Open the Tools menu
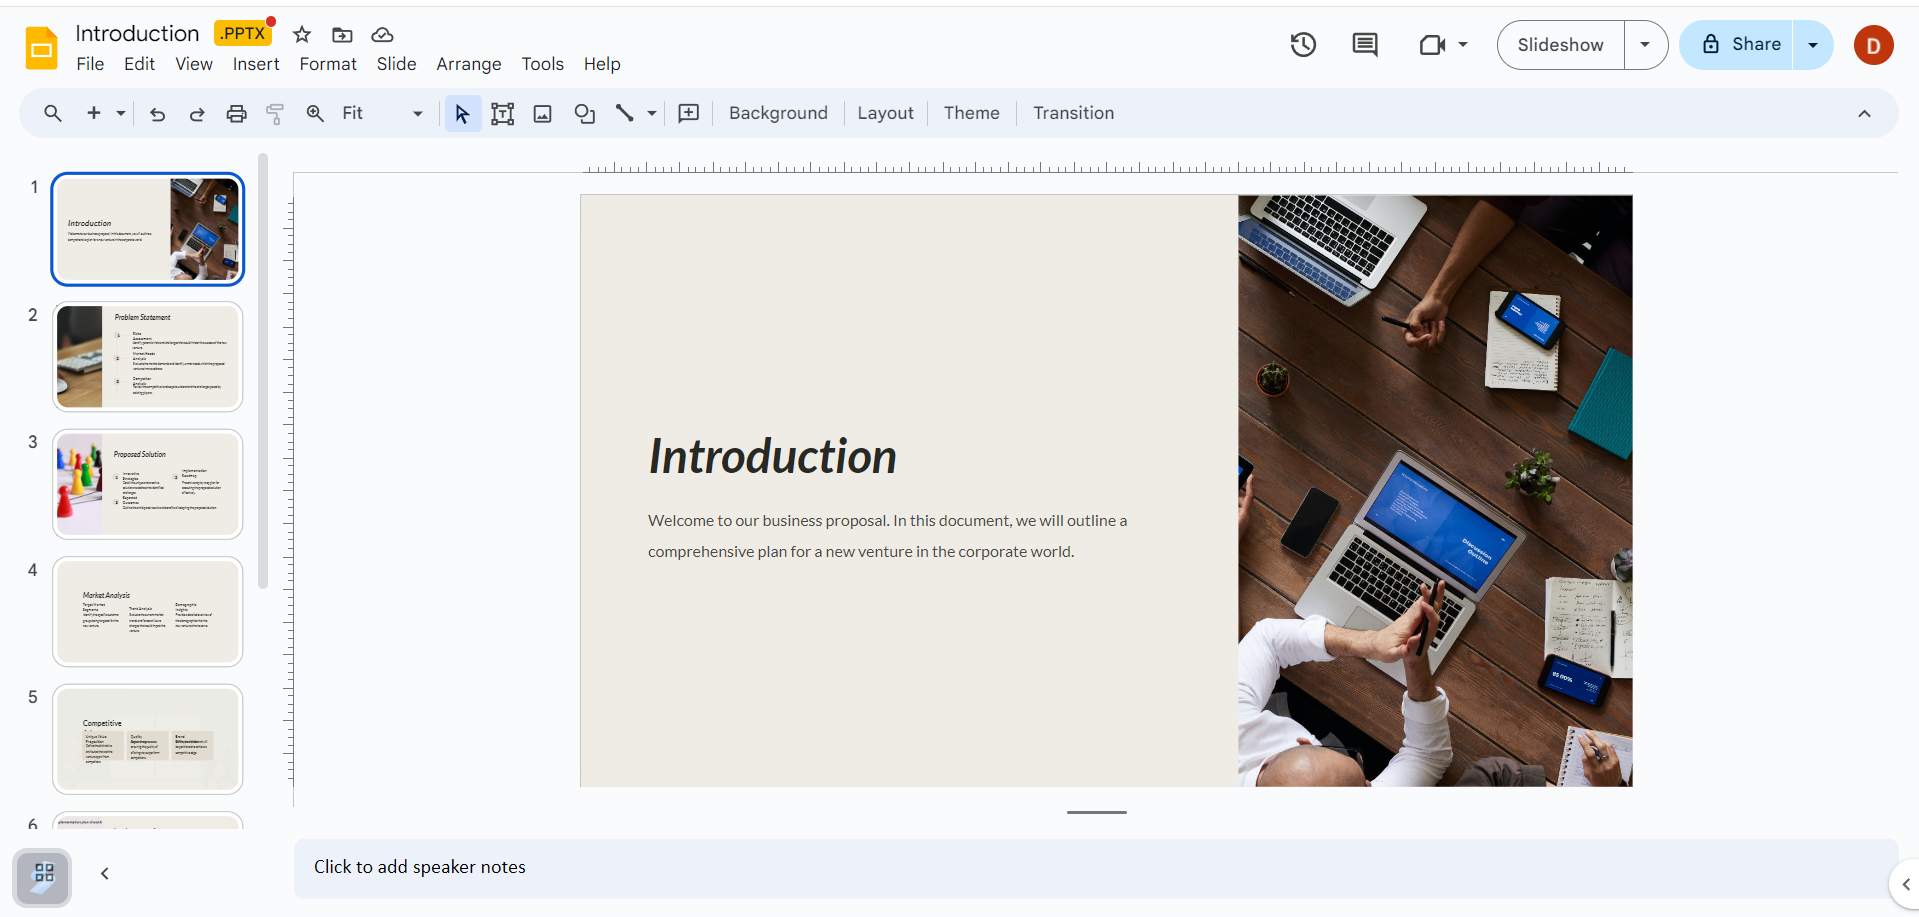This screenshot has height=917, width=1919. 543,64
